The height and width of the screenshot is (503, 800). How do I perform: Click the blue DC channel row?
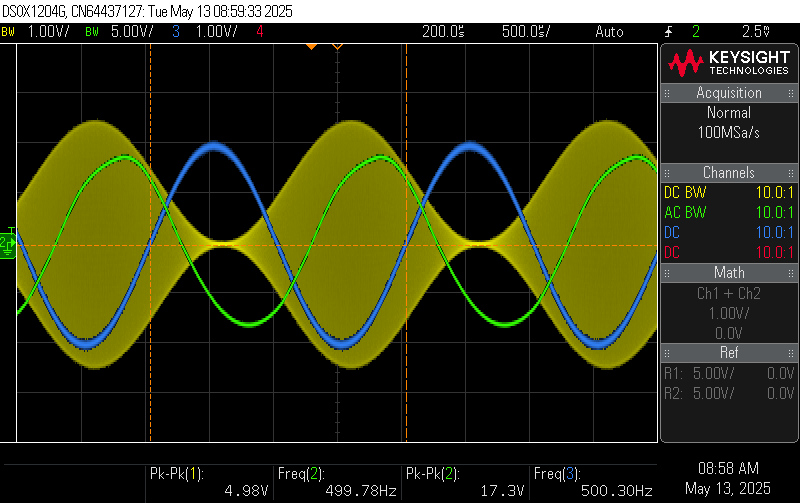pyautogui.click(x=729, y=233)
